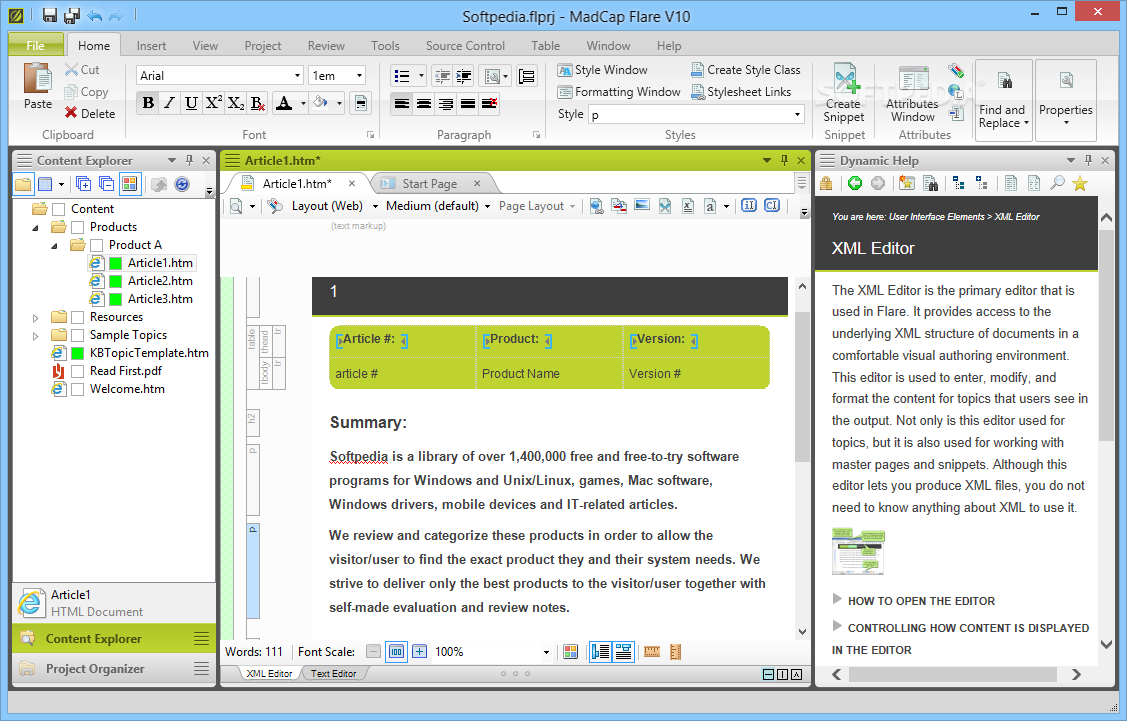Screen dimensions: 1127x721
Task: Click the padlock icon in Dynamic Help
Action: (827, 183)
